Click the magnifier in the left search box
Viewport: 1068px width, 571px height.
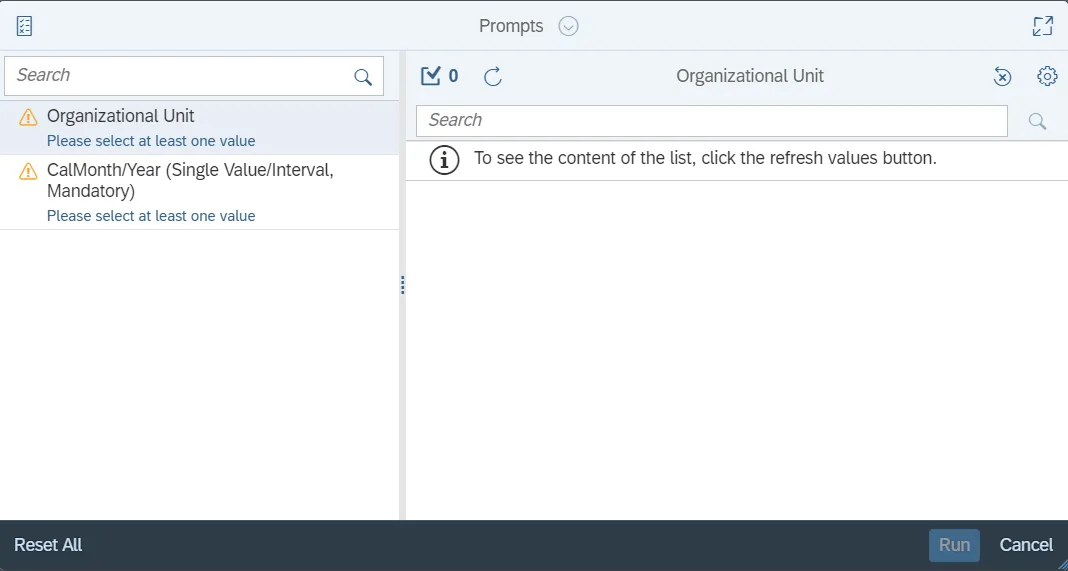coord(363,77)
